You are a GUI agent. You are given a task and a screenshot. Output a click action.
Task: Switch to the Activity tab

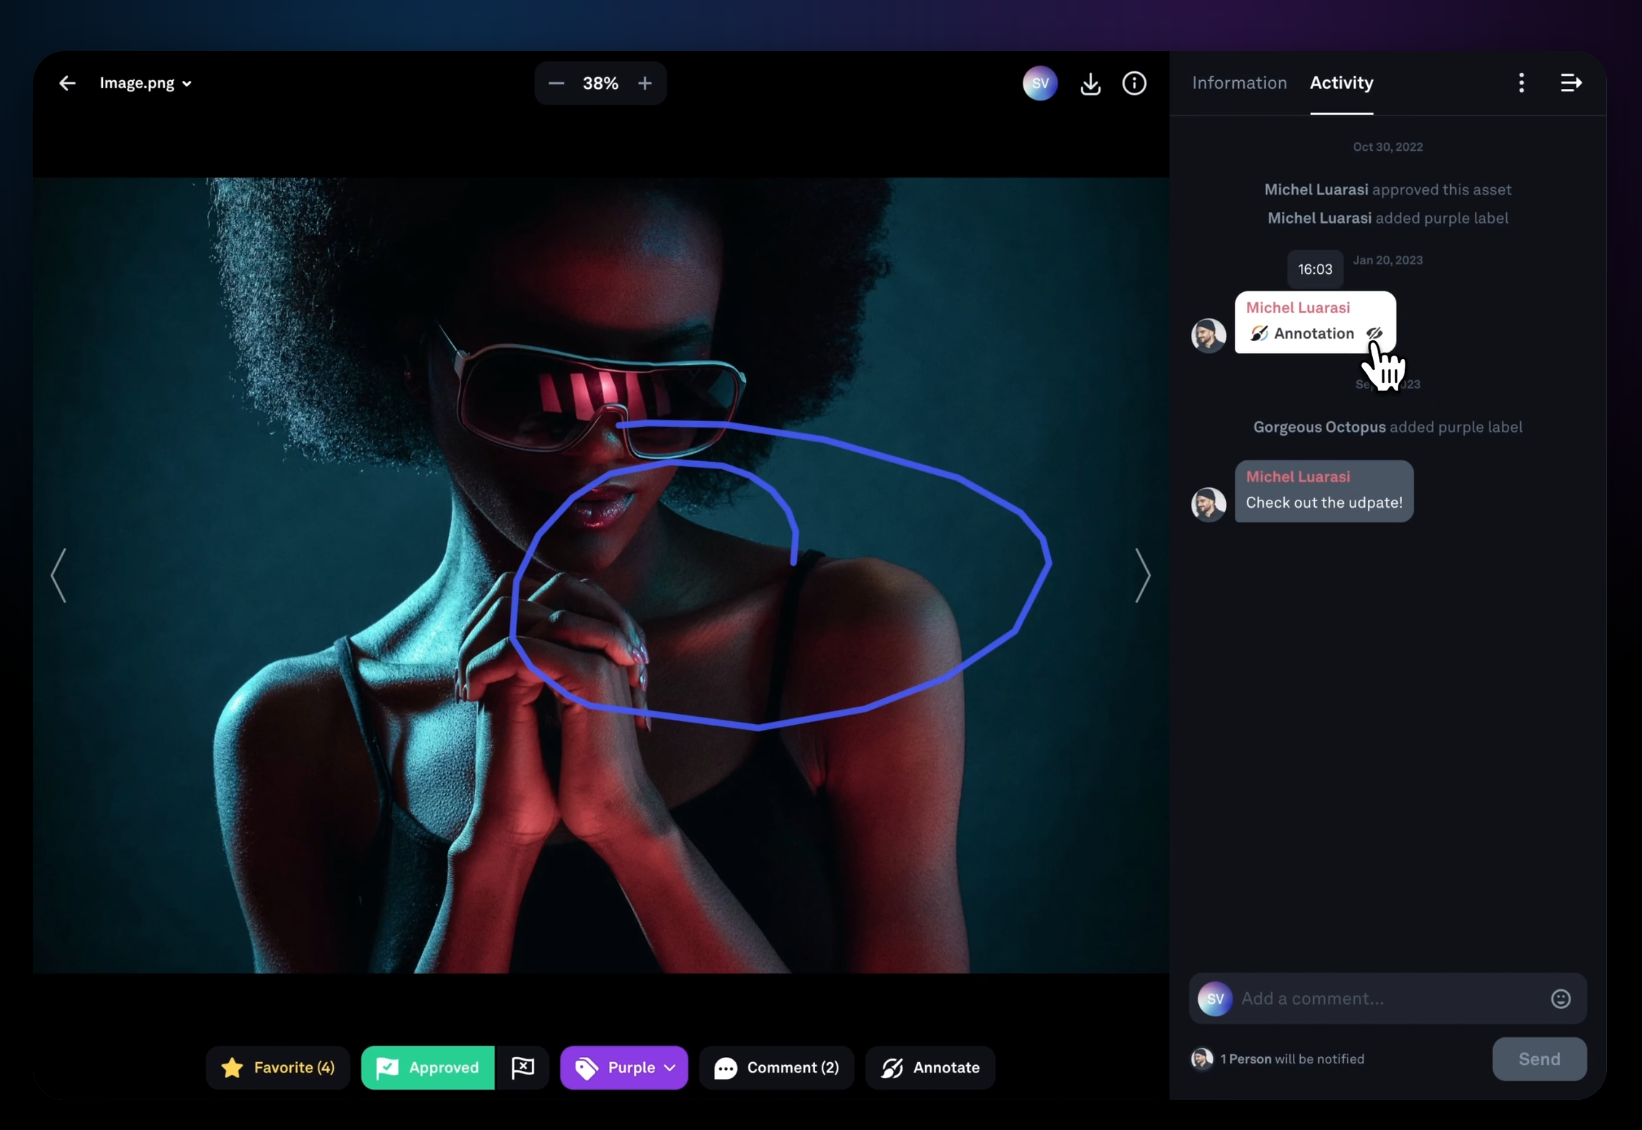(x=1341, y=83)
